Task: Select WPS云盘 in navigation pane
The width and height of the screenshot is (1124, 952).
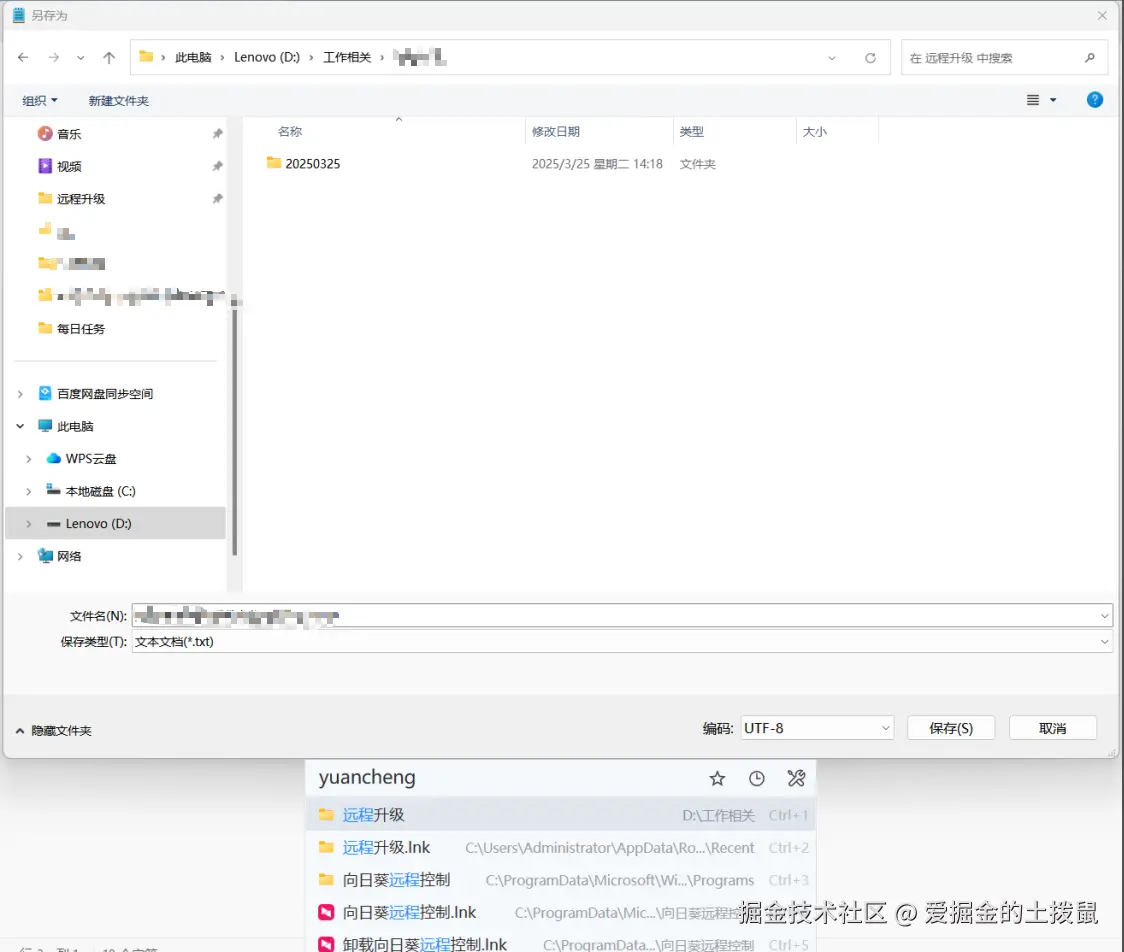Action: click(x=90, y=459)
